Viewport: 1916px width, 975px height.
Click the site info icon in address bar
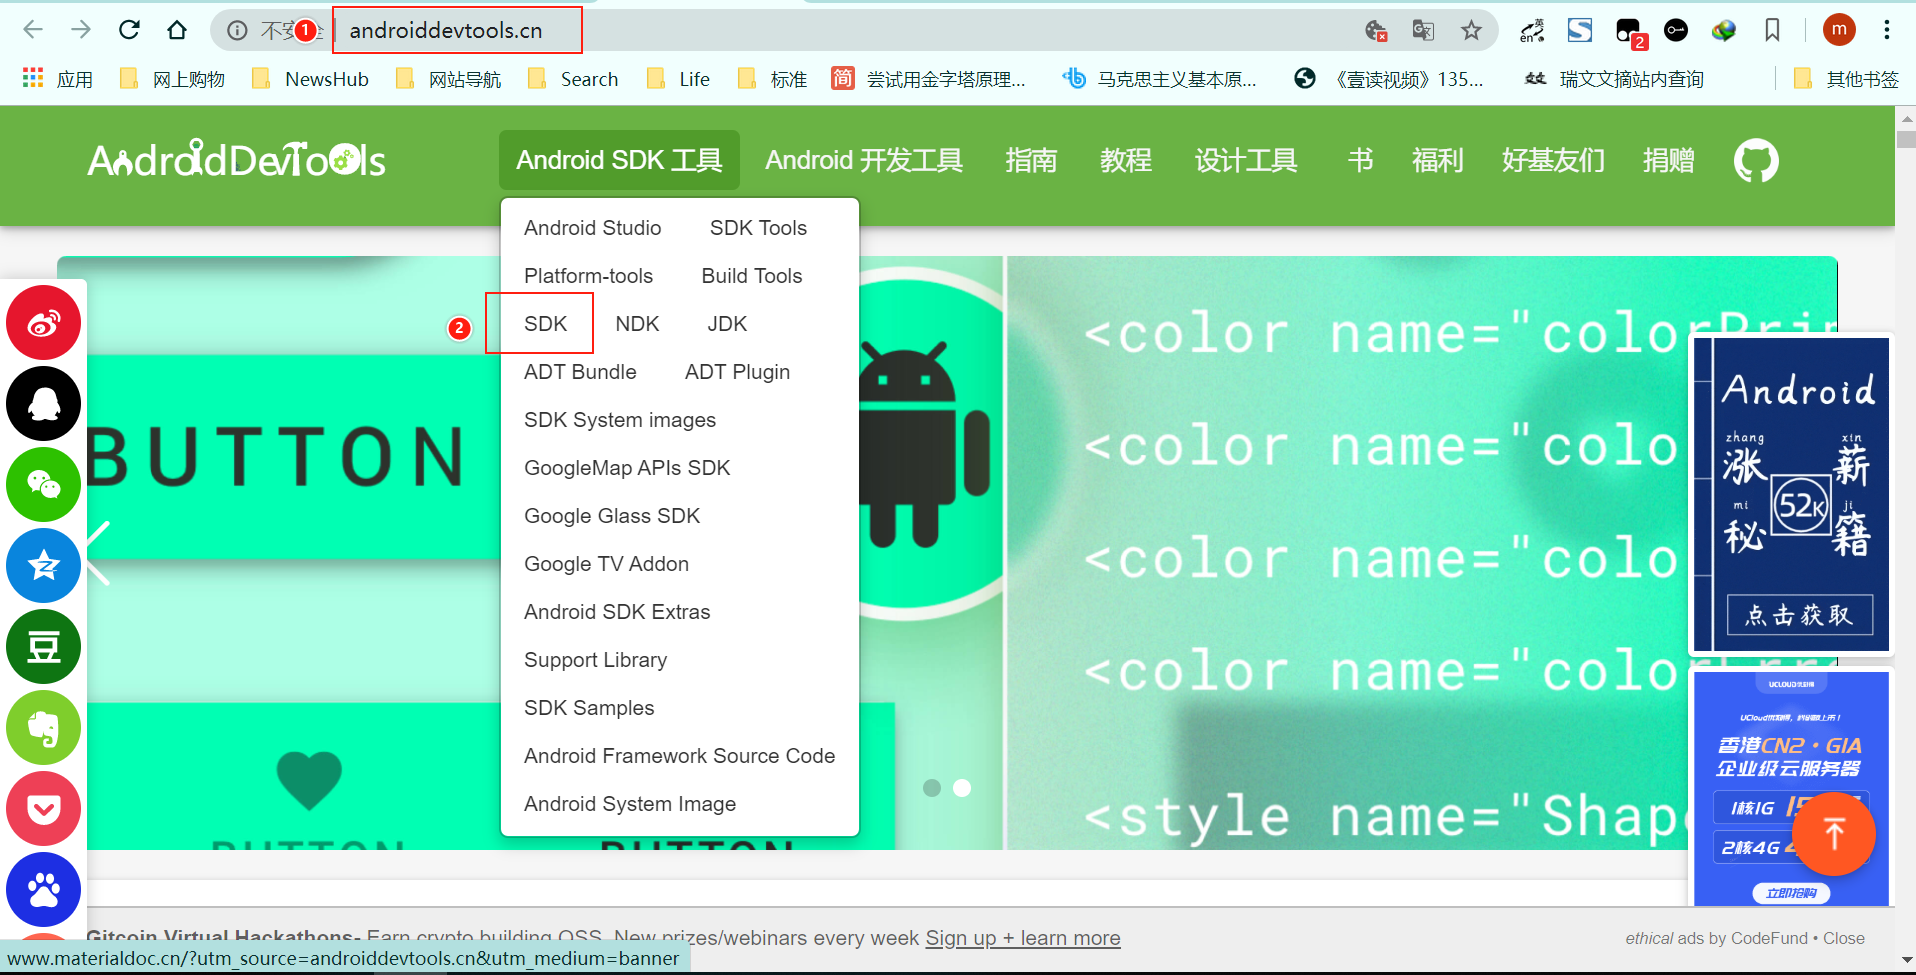pos(237,30)
